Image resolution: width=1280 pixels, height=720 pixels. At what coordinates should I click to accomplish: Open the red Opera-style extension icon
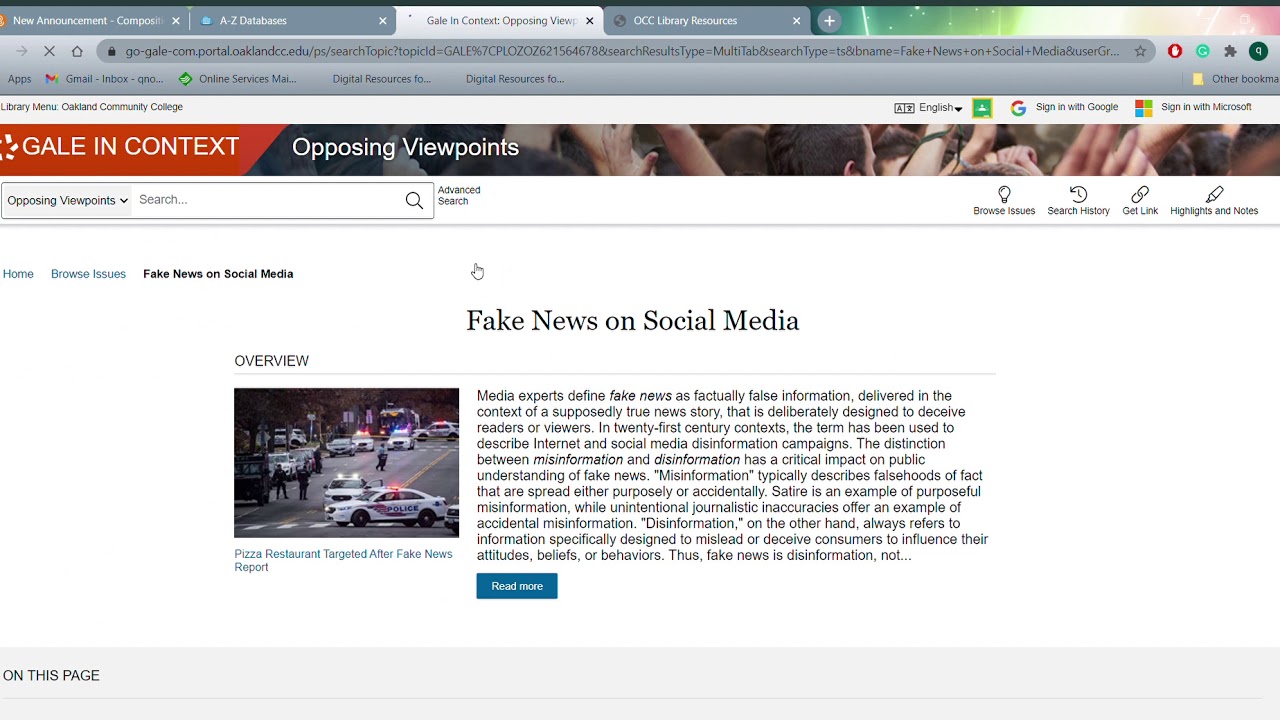click(x=1175, y=51)
